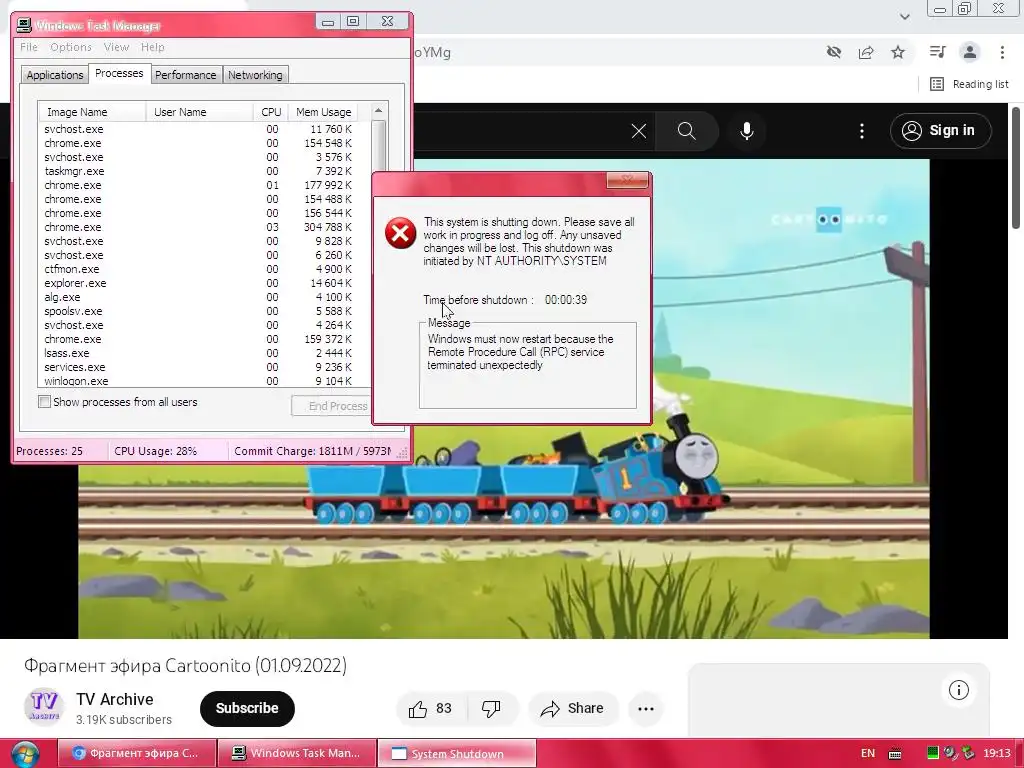This screenshot has width=1024, height=768.
Task: Dislike the video with thumbs-down icon
Action: (491, 709)
